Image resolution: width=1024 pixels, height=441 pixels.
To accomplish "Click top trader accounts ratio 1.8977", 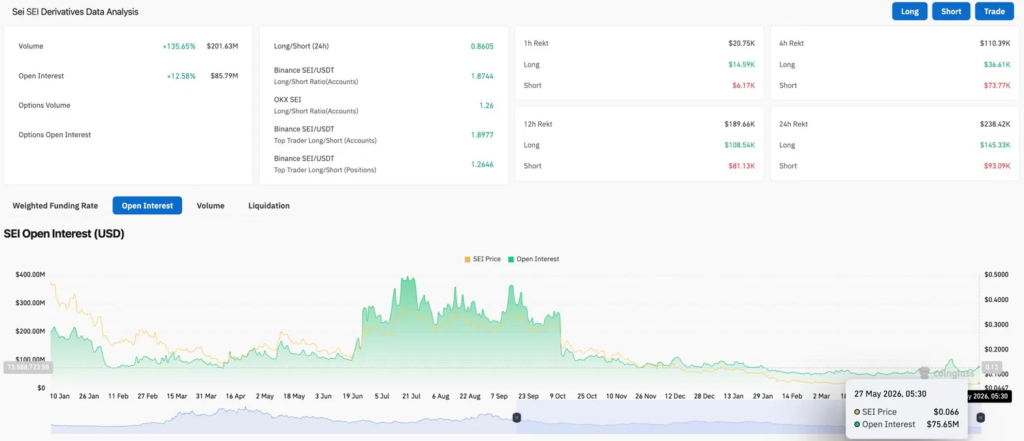I will click(x=482, y=135).
